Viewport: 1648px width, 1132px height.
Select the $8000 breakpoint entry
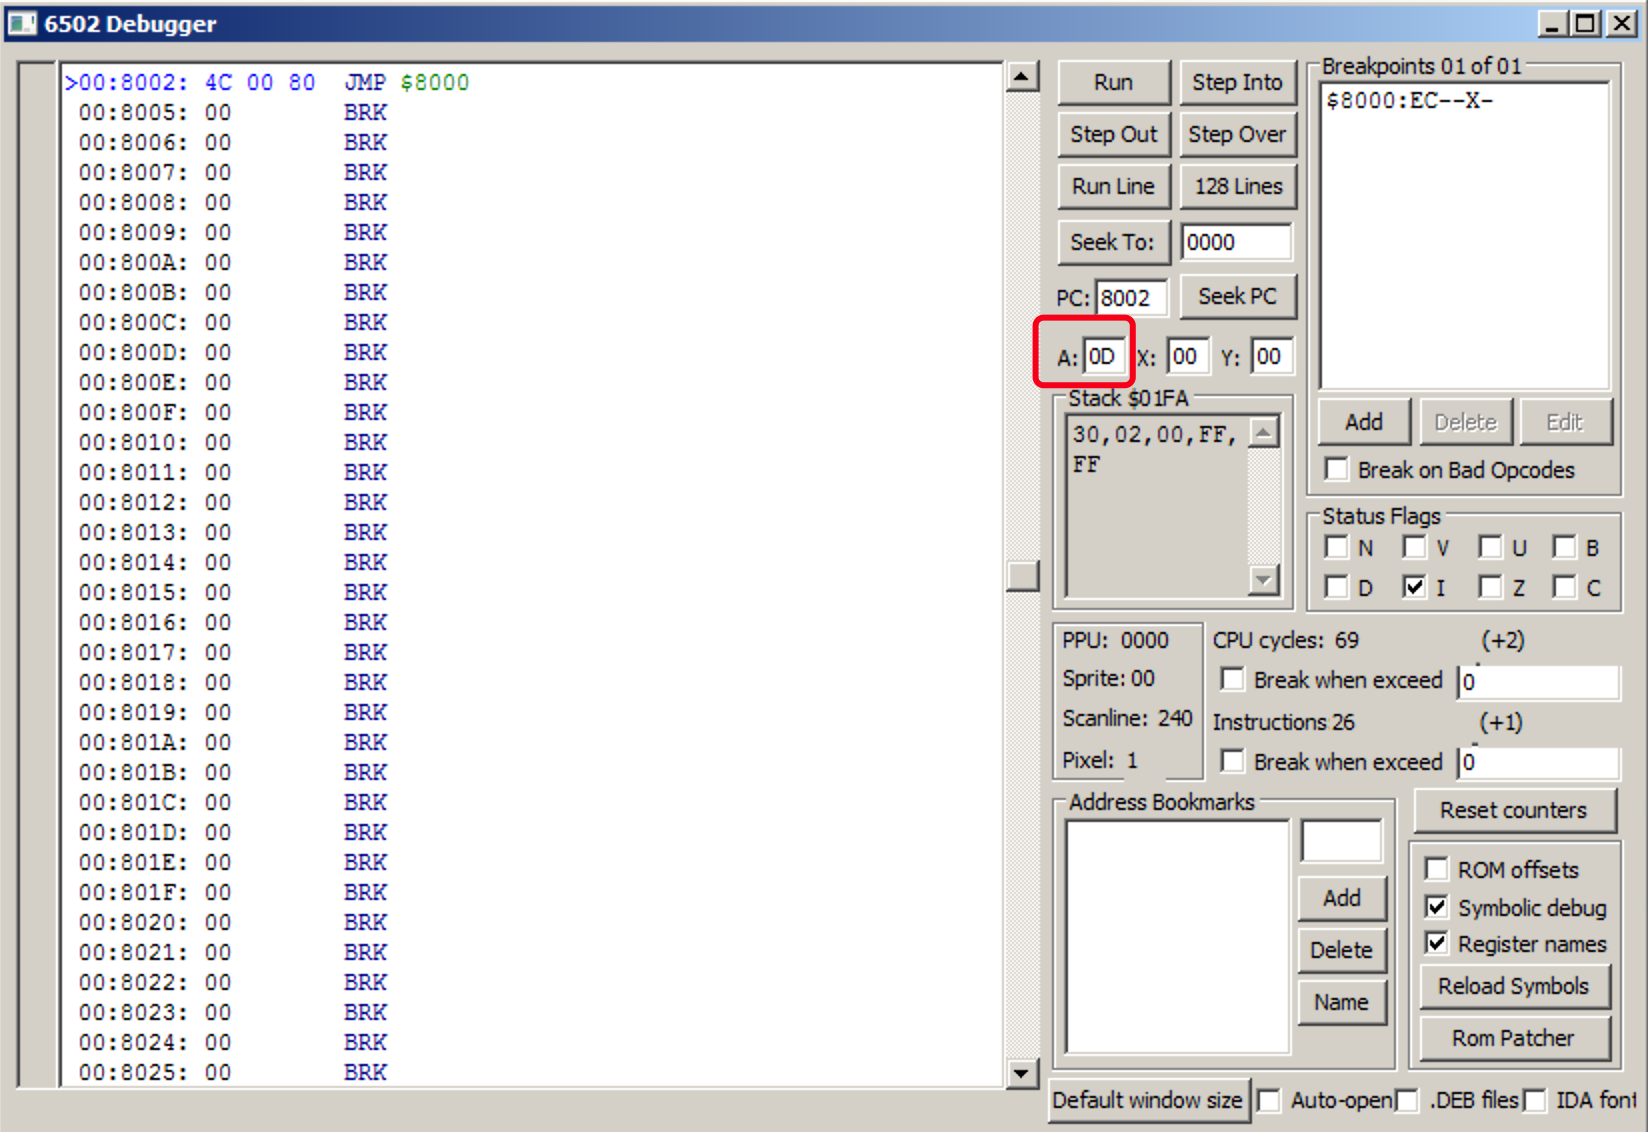click(x=1408, y=101)
